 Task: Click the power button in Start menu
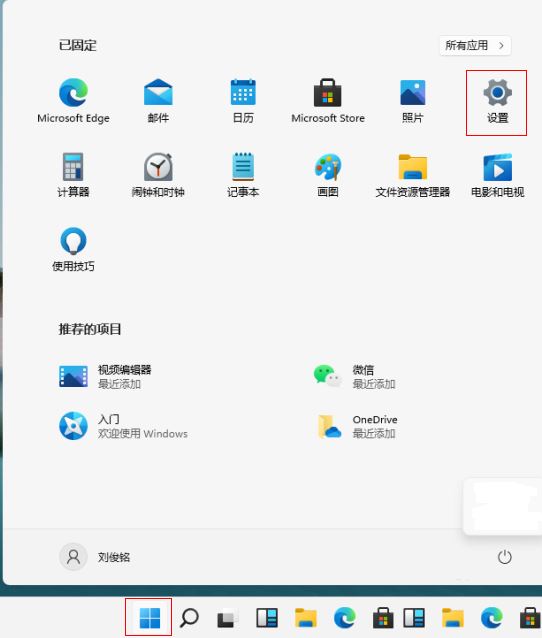point(505,557)
